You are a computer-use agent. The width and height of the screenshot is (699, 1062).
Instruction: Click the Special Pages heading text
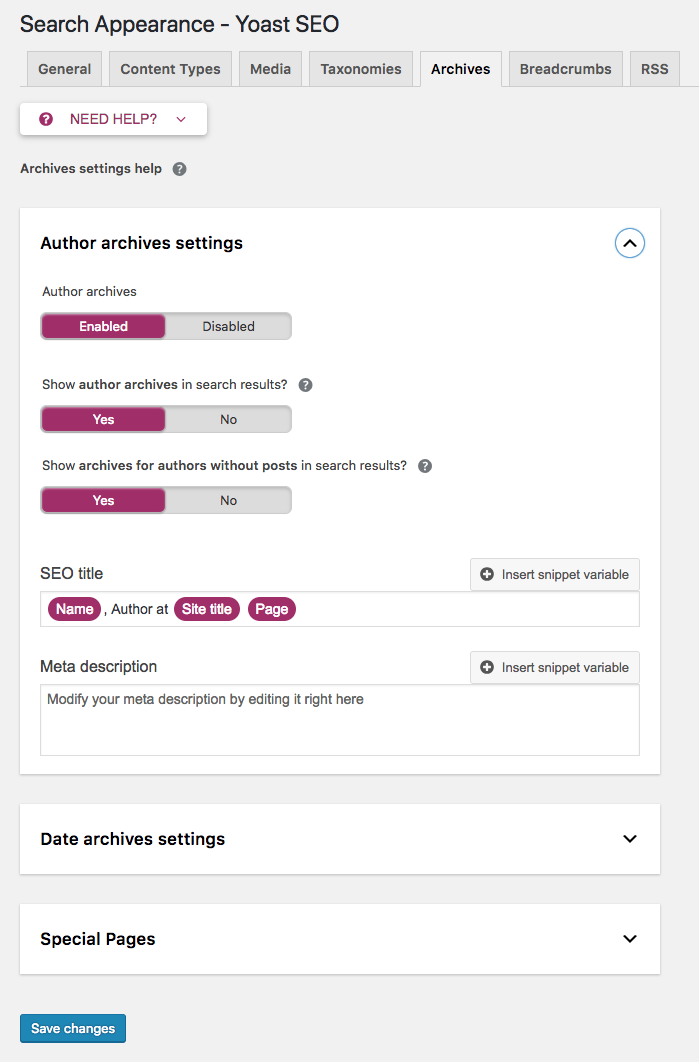[x=98, y=939]
